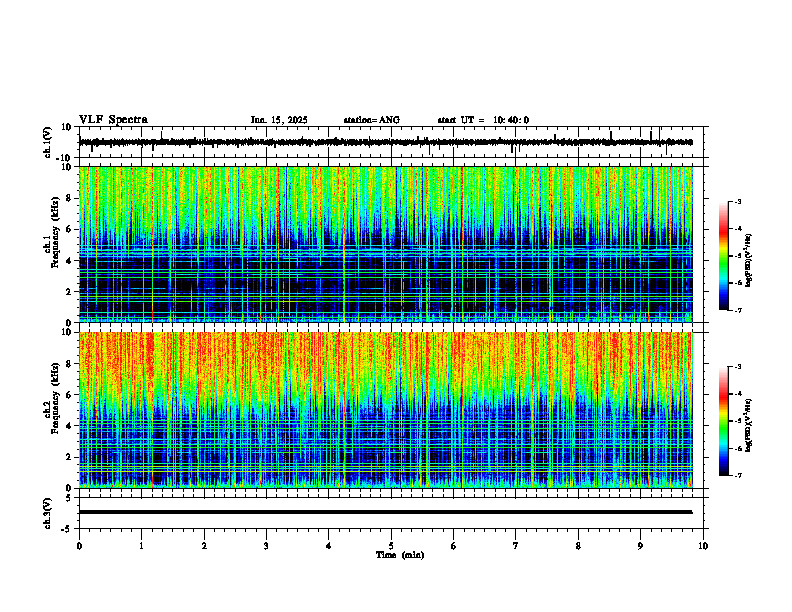Click the "ch.3(V)" axis label
This screenshot has height=612, width=792.
[x=48, y=513]
